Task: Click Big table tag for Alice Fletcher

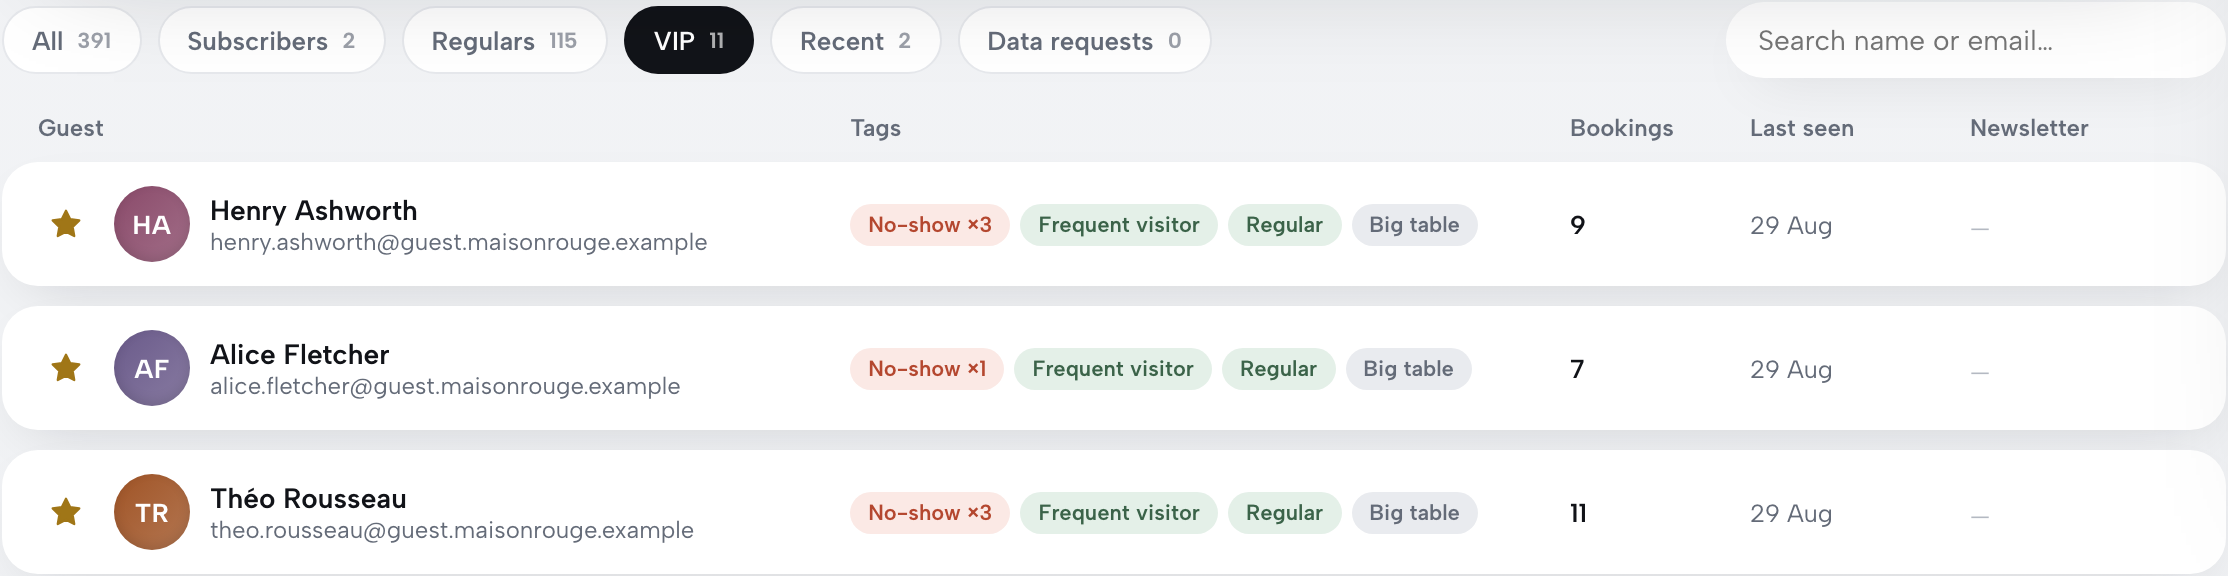Action: [x=1409, y=369]
